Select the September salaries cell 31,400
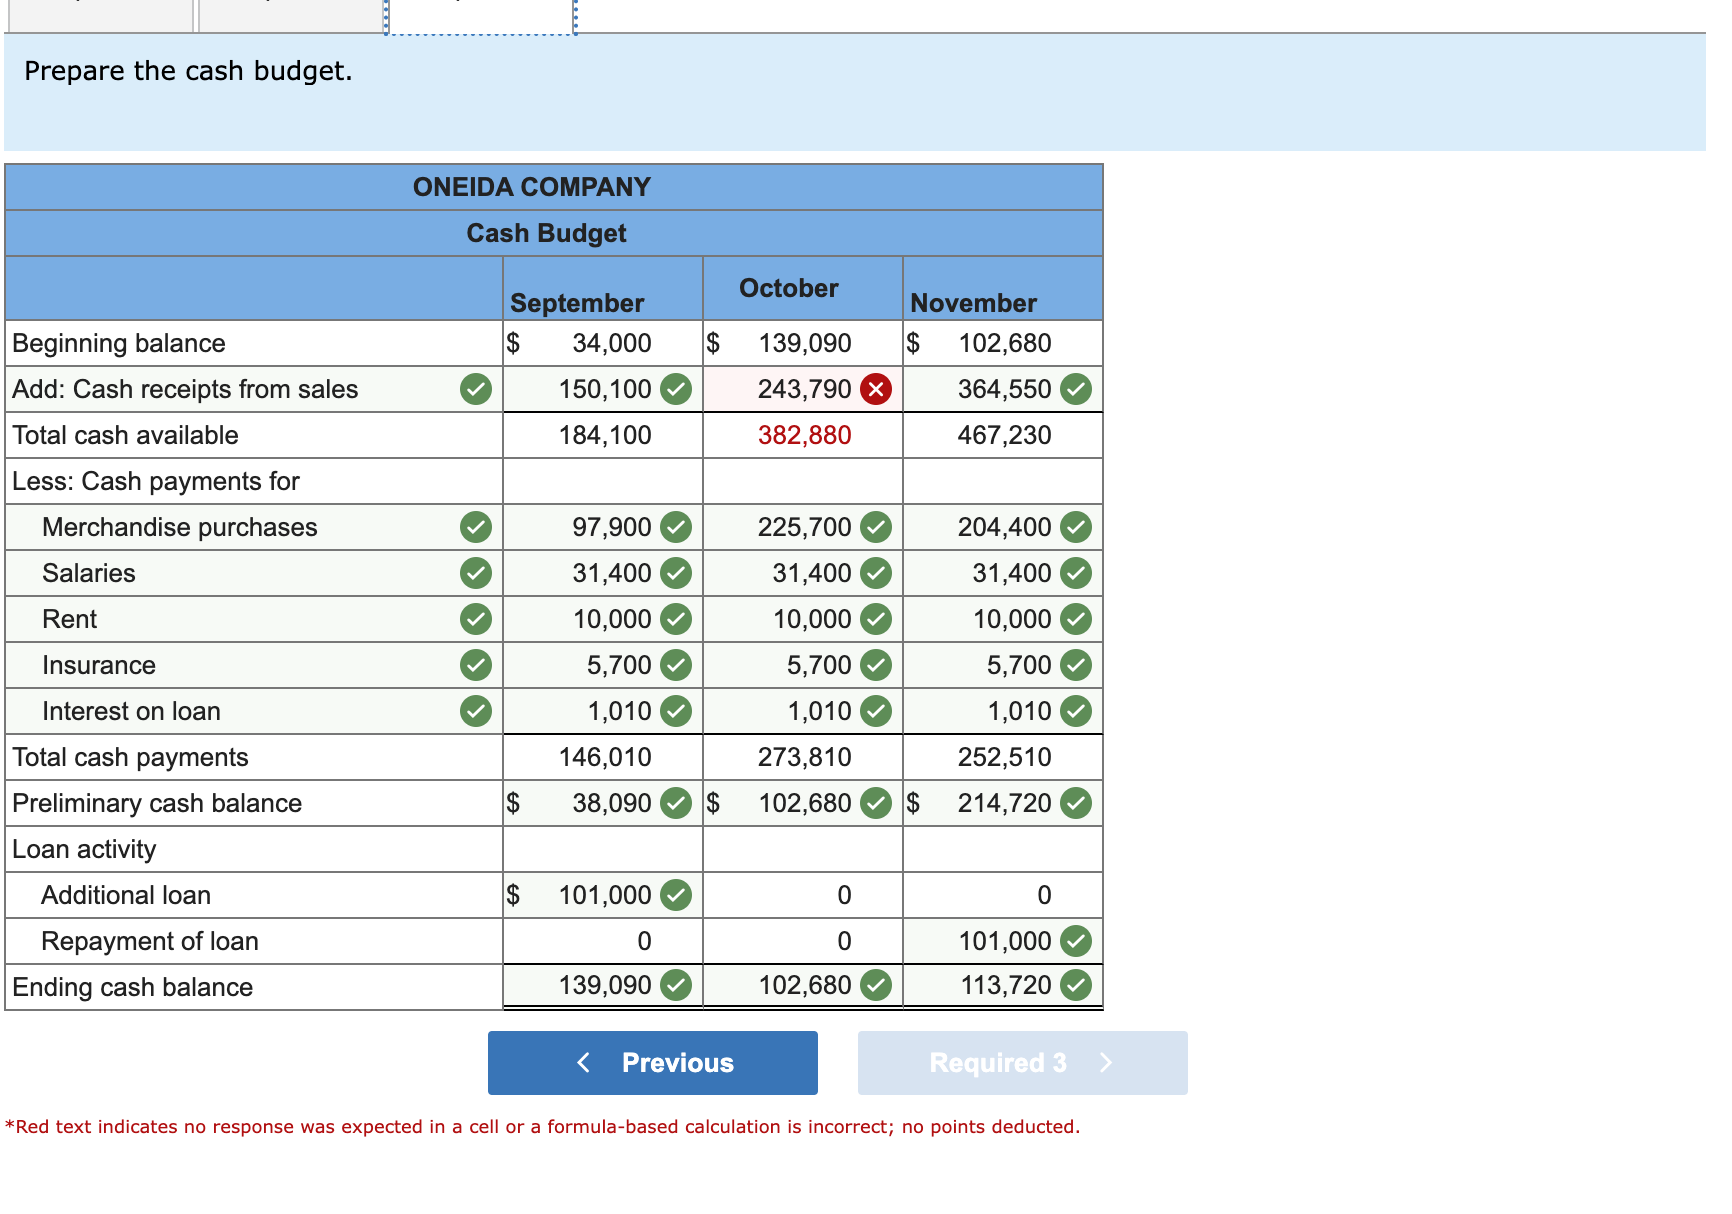Viewport: 1732px width, 1214px height. point(603,573)
